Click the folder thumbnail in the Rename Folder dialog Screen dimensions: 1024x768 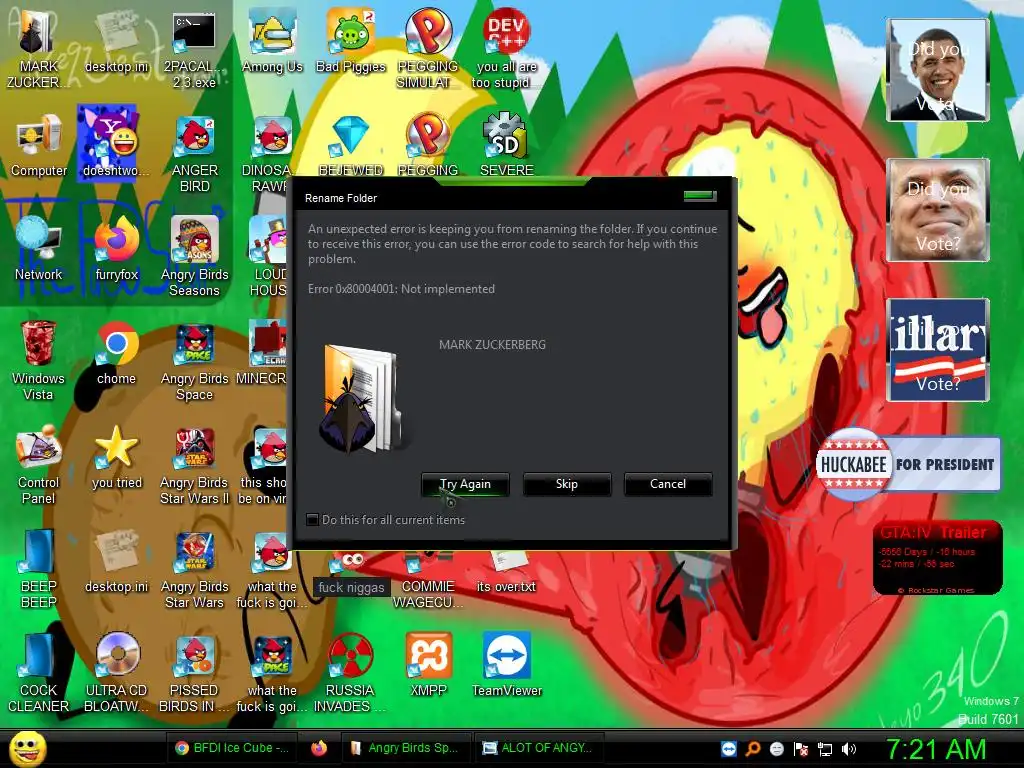[361, 398]
